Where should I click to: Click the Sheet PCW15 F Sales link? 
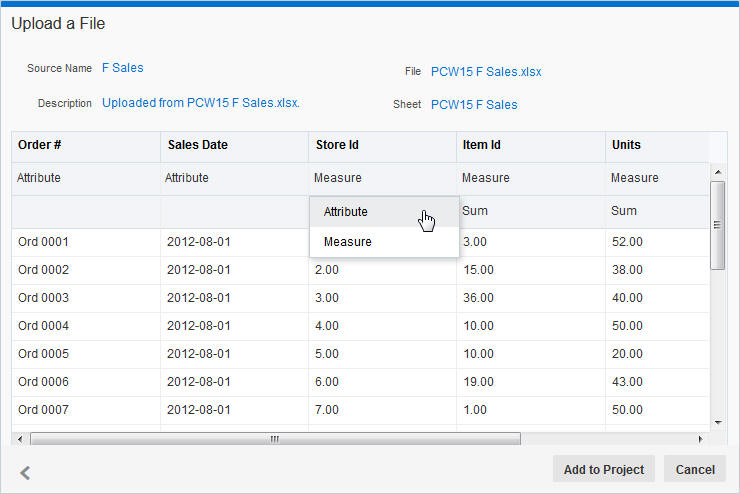(474, 105)
